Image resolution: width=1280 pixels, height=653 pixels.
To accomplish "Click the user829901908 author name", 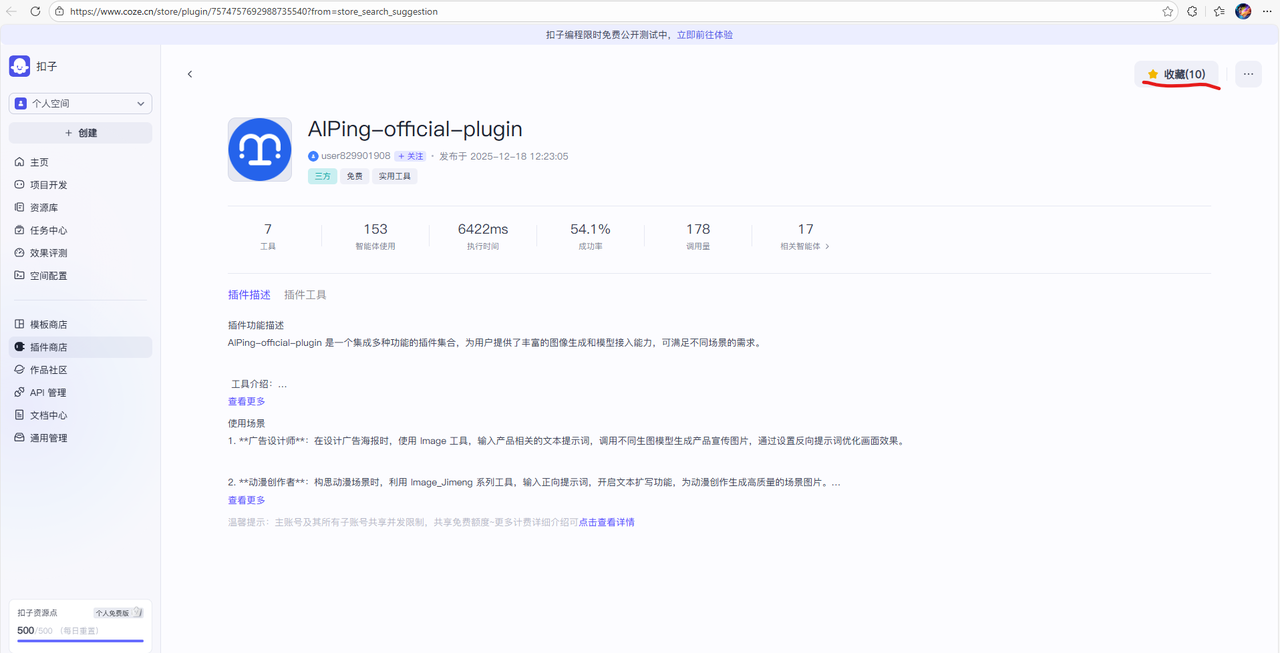I will pyautogui.click(x=355, y=156).
